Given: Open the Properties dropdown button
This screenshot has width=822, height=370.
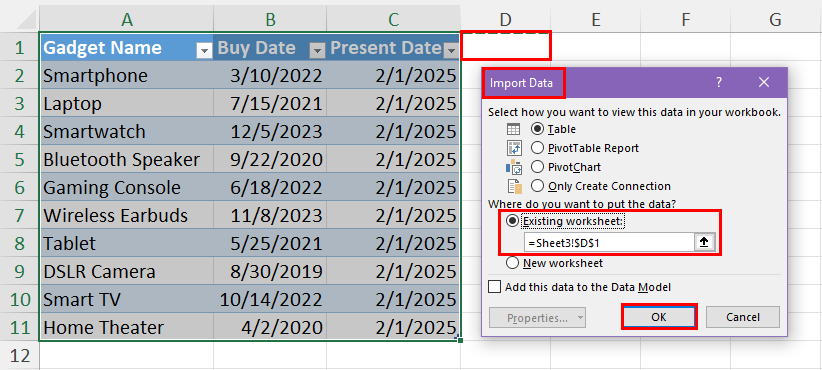Looking at the screenshot, I should (x=537, y=318).
